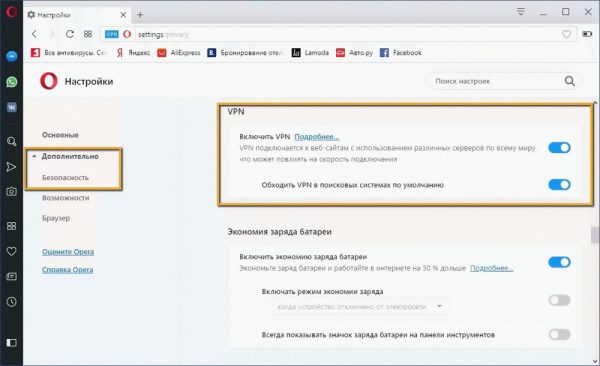Open Lamoda bookmark
Viewport: 600px width, 366px height.
310,53
